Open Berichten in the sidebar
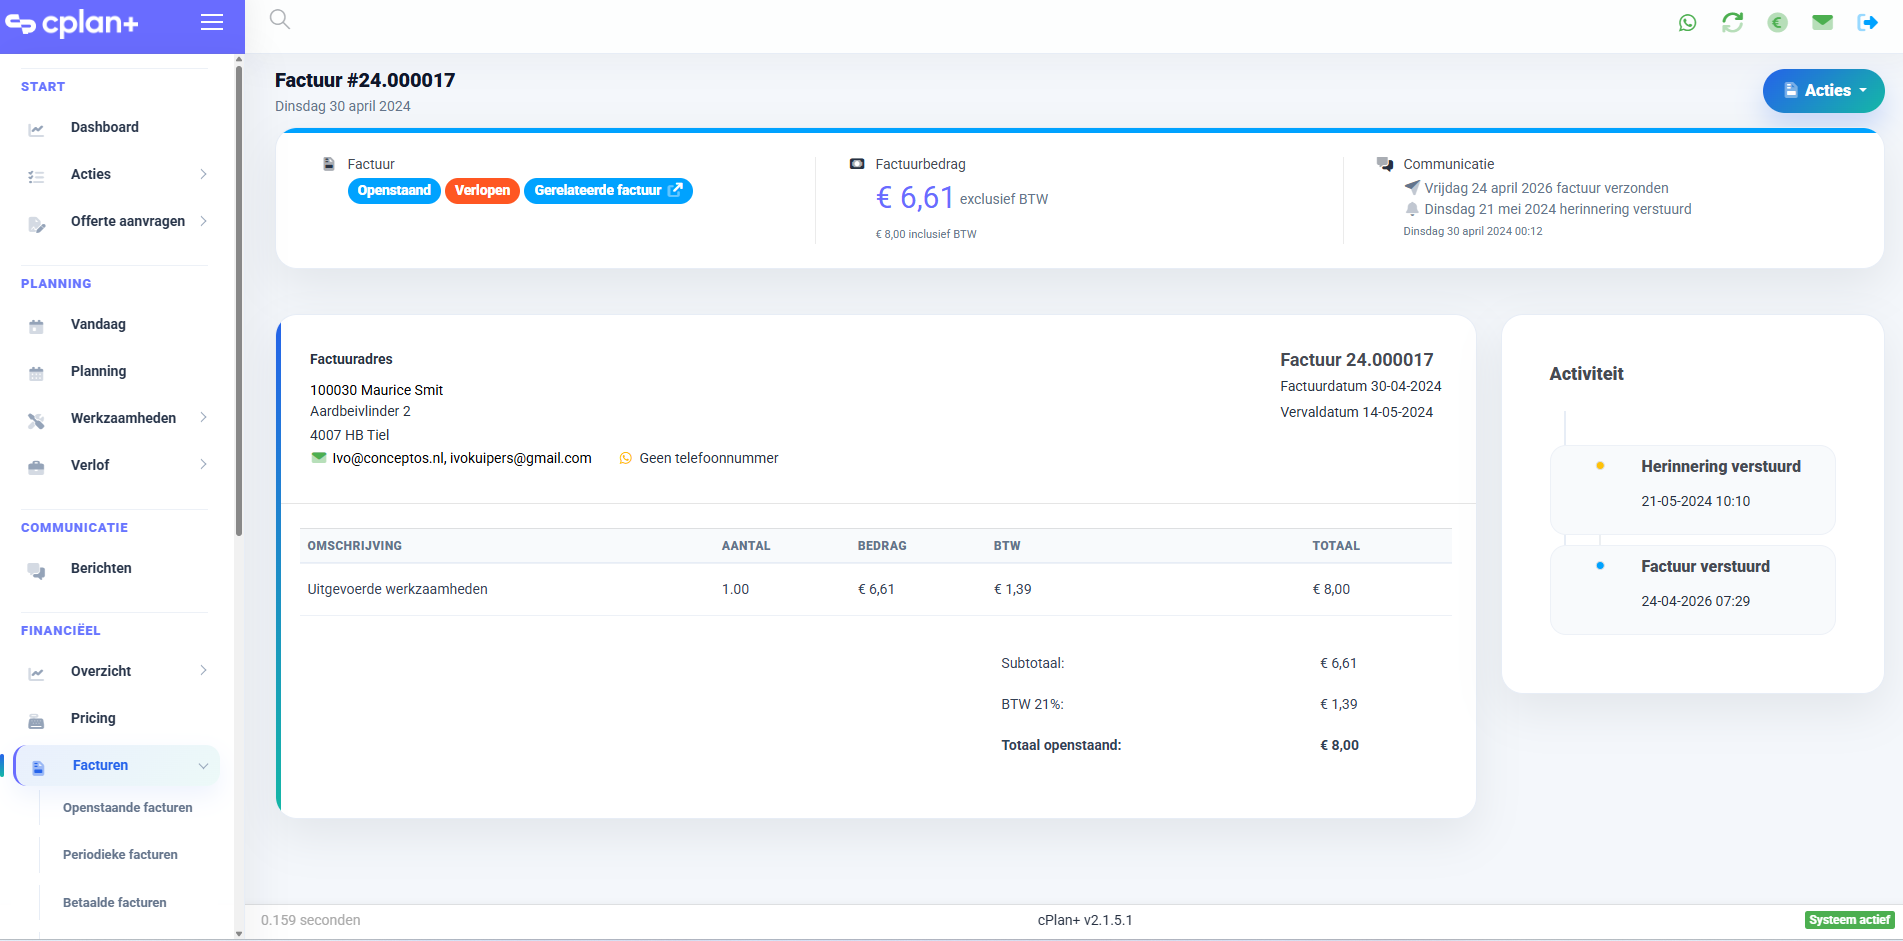Screen dimensions: 1903x941 101,568
